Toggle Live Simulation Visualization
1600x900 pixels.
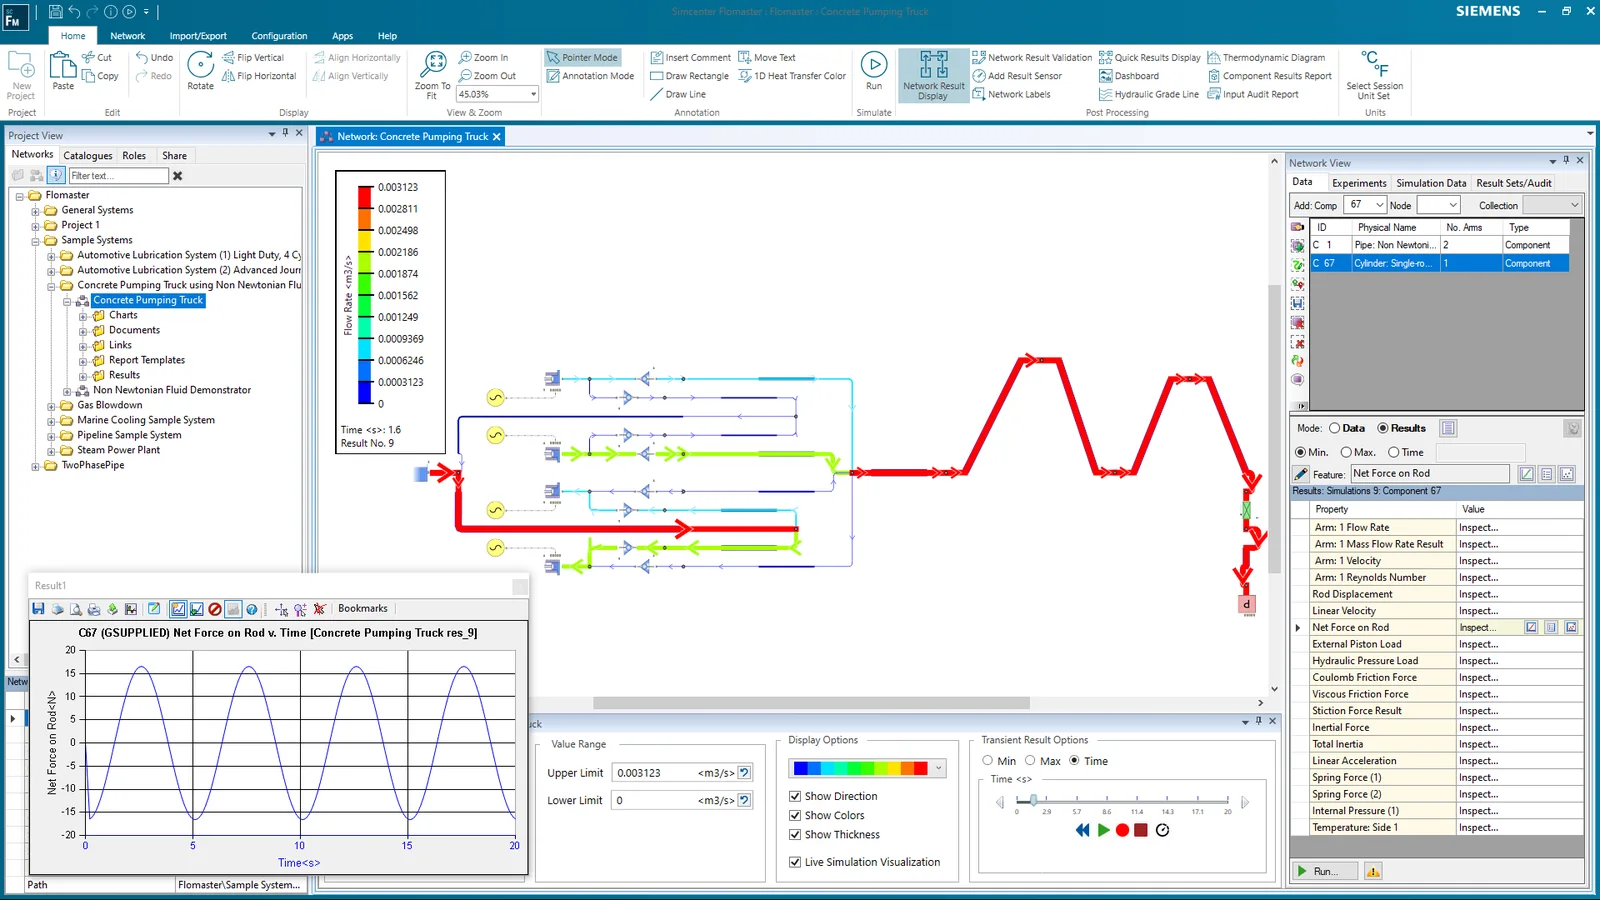pos(795,862)
